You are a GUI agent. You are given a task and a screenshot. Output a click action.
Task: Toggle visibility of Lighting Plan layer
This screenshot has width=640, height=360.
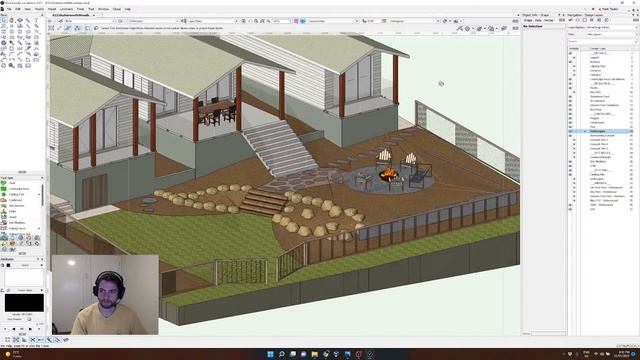(x=574, y=66)
